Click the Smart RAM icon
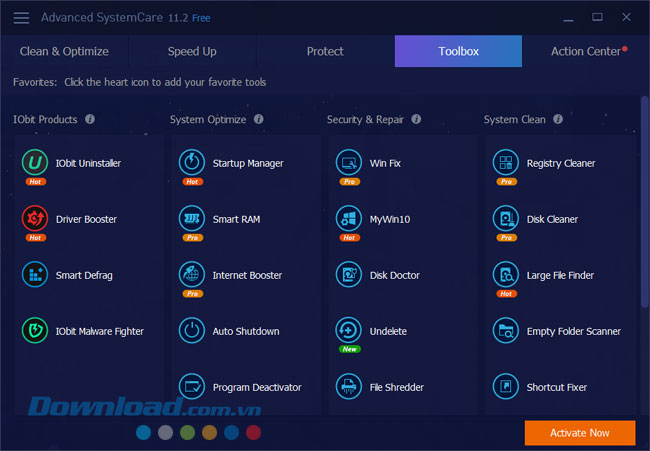 192,218
